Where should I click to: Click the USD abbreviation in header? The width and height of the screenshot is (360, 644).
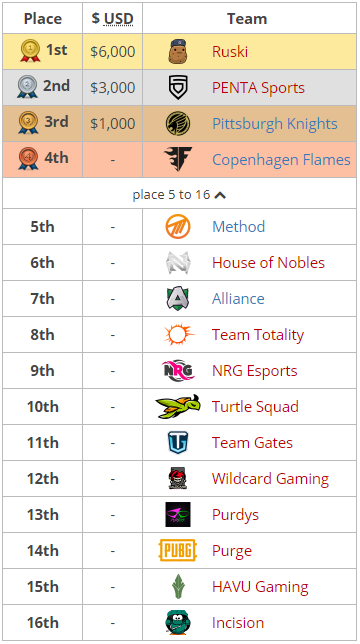click(x=118, y=18)
